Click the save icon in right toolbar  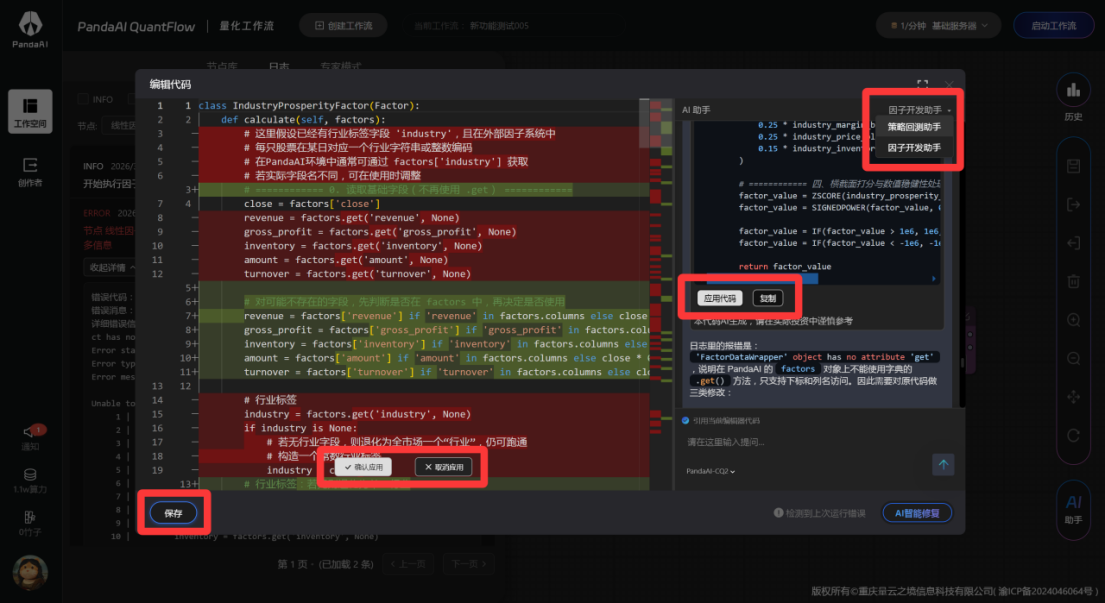[x=1073, y=166]
